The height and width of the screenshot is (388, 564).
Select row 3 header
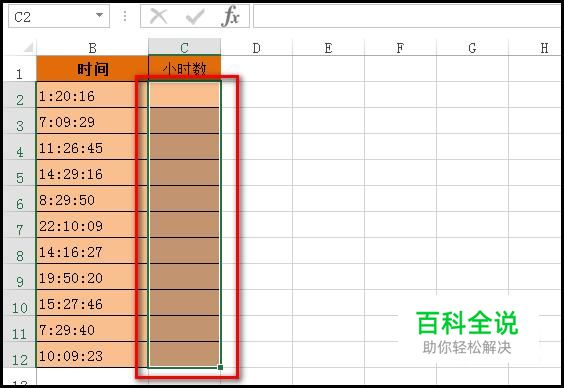20,120
